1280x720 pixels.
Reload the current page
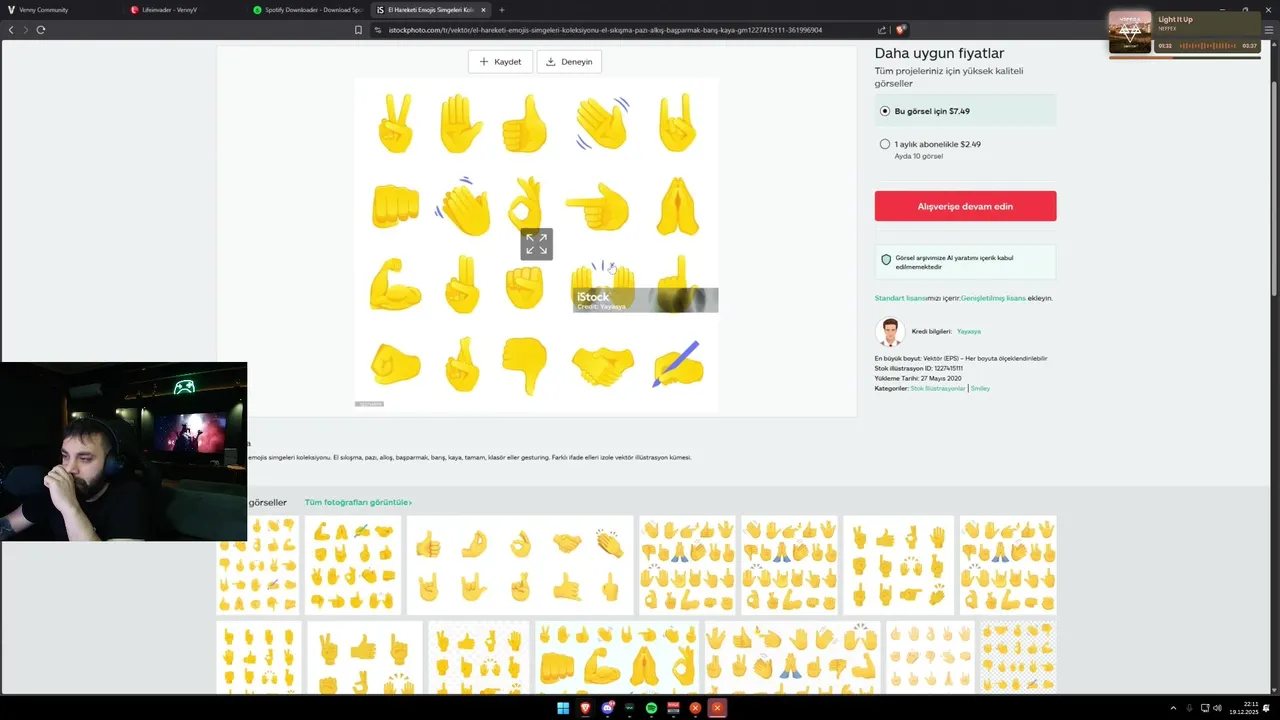(41, 30)
